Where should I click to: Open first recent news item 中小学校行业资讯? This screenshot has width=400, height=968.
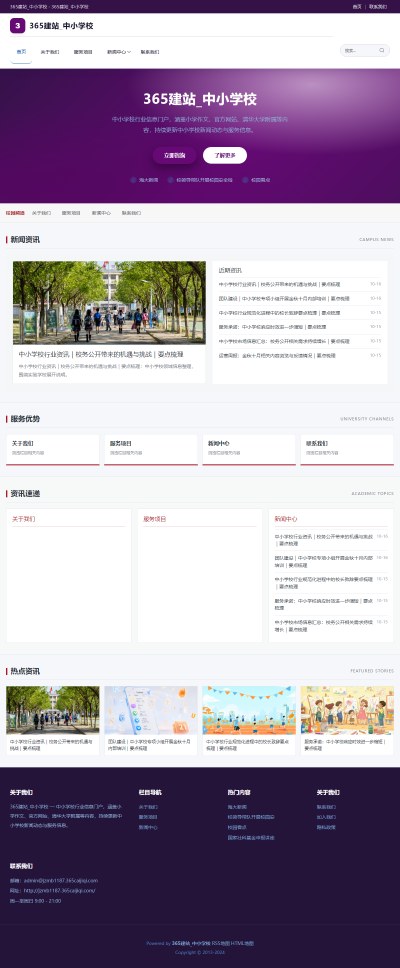279,285
